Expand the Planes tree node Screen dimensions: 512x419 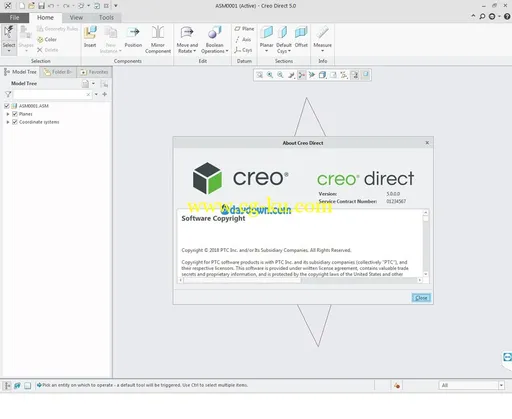[x=8, y=114]
